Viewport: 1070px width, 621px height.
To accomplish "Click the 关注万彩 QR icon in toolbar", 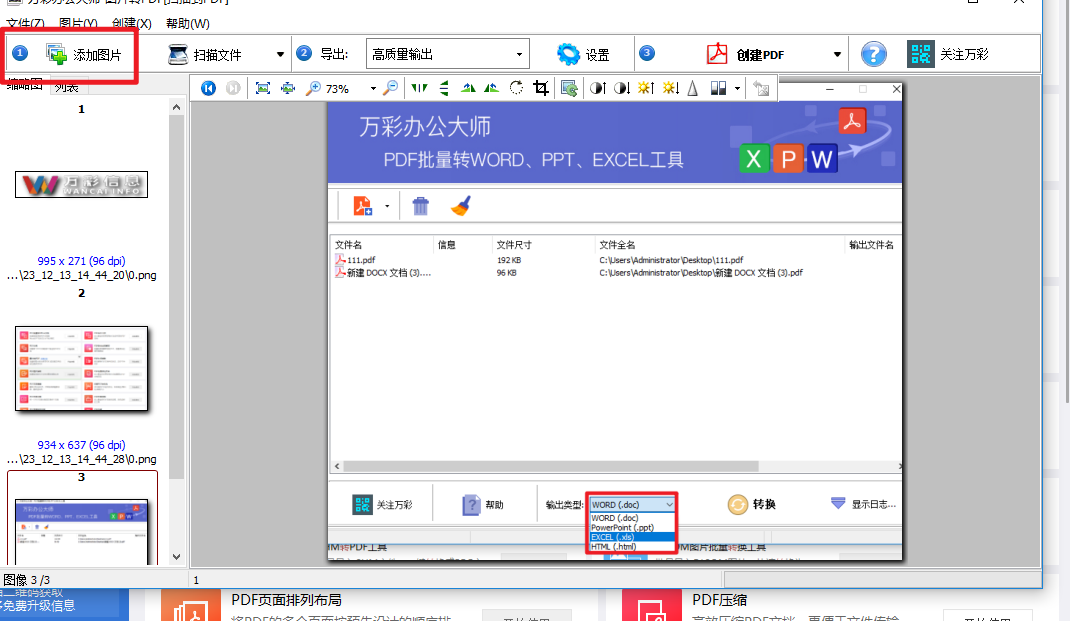I will click(919, 53).
